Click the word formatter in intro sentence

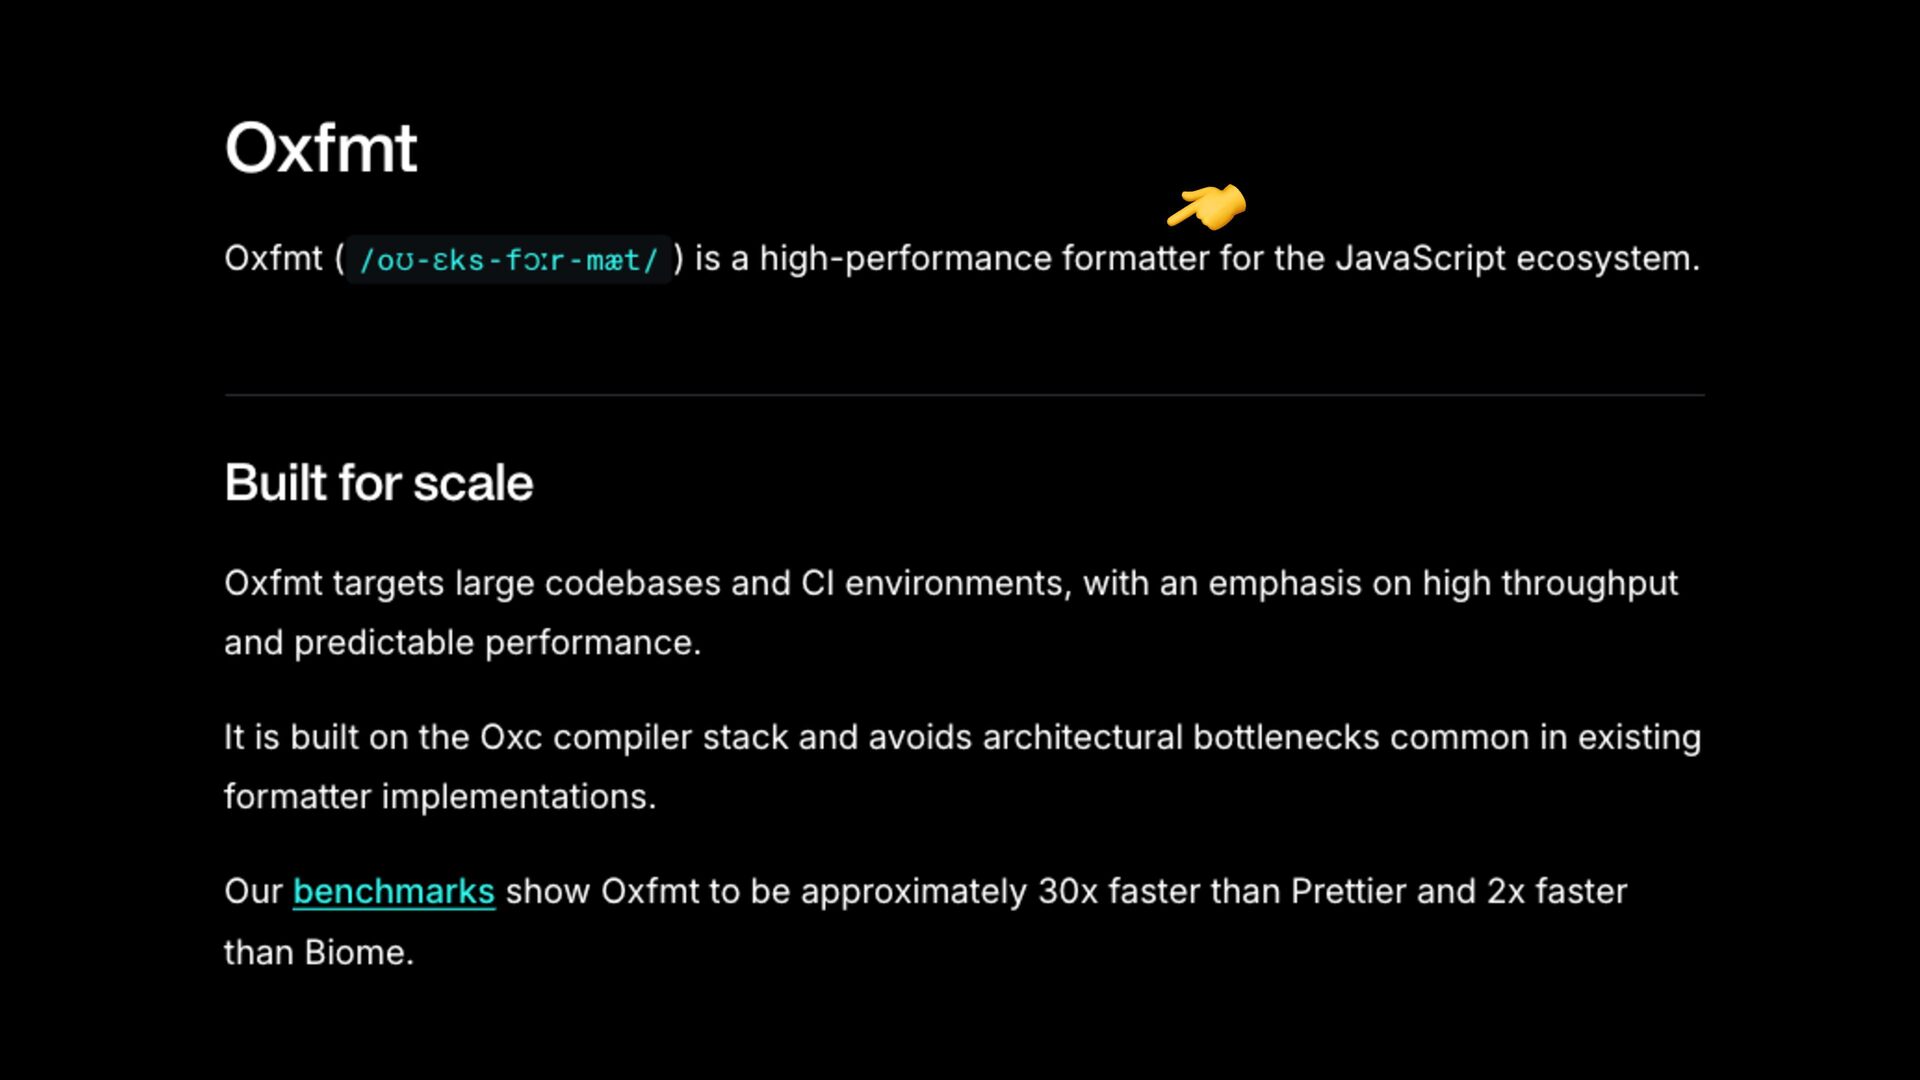tap(1136, 259)
